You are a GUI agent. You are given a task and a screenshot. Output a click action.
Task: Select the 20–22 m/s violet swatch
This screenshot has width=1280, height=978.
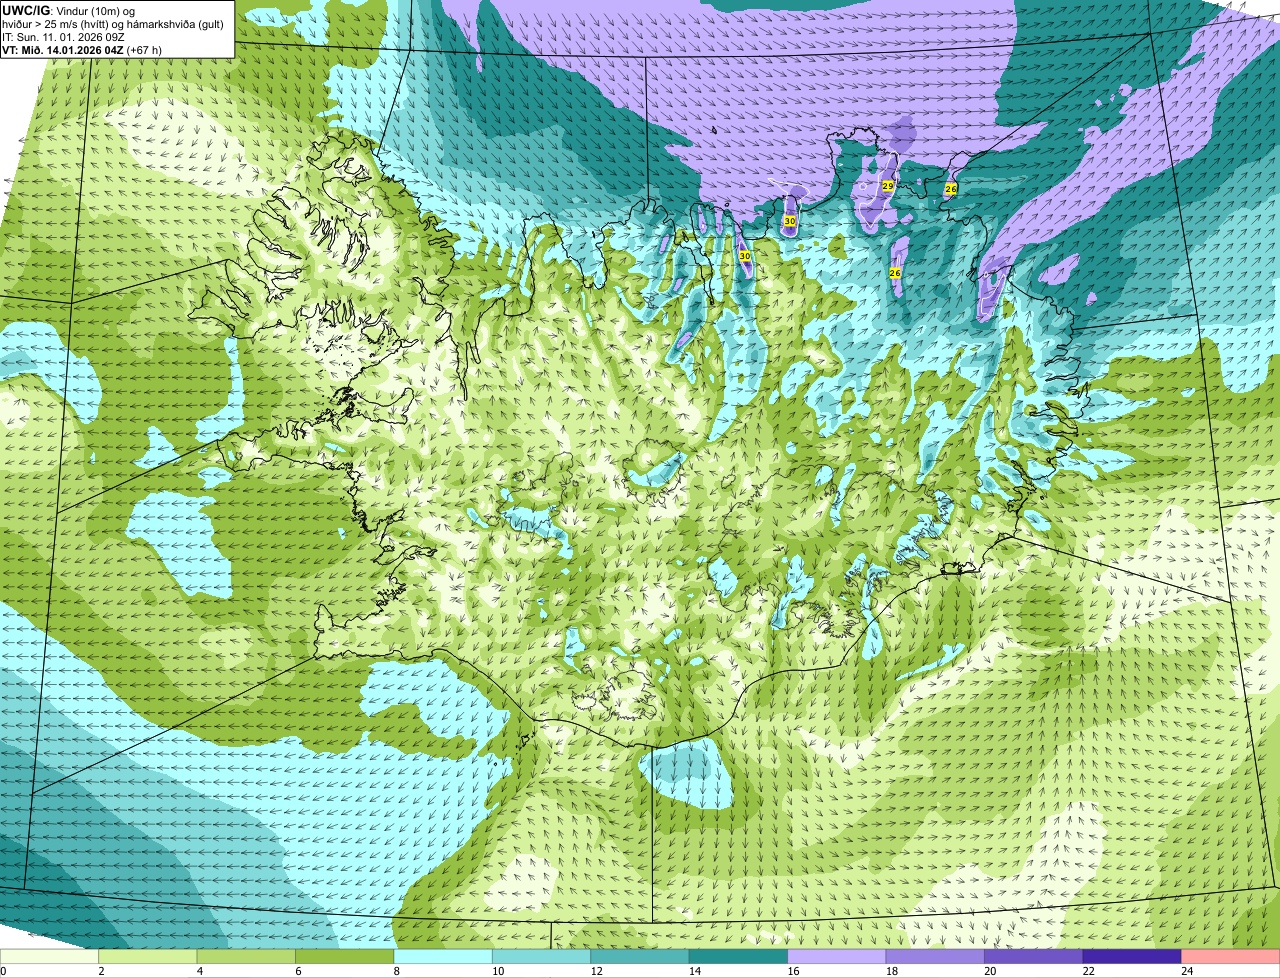[x=1035, y=956]
